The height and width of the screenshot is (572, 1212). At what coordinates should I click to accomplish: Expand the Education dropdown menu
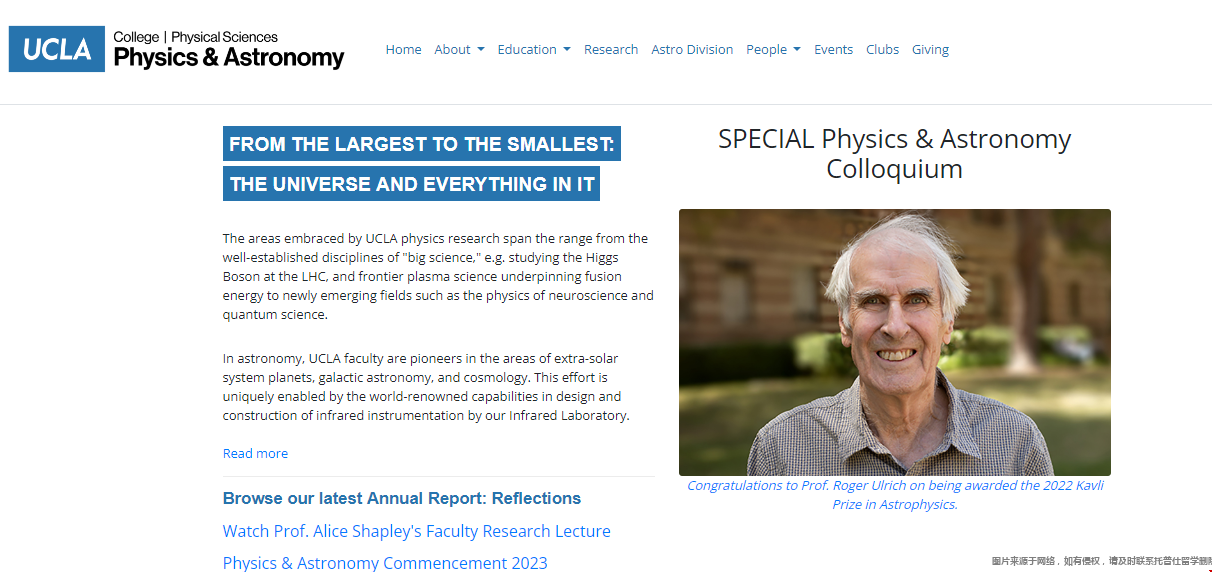(x=534, y=49)
